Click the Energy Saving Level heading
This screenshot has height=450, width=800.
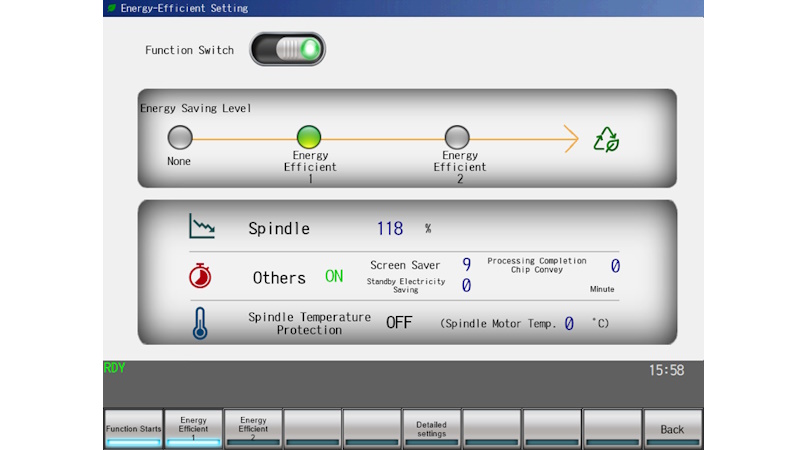(195, 108)
